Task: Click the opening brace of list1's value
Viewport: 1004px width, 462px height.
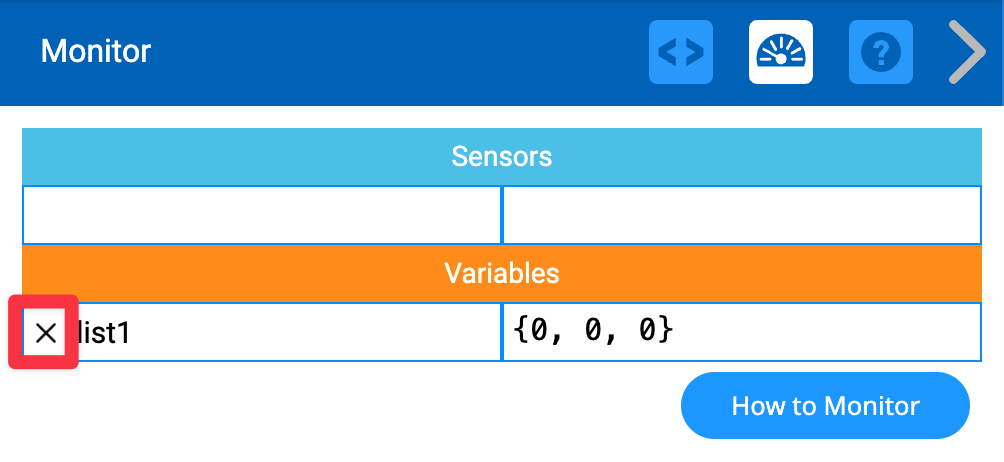Action: click(x=521, y=330)
